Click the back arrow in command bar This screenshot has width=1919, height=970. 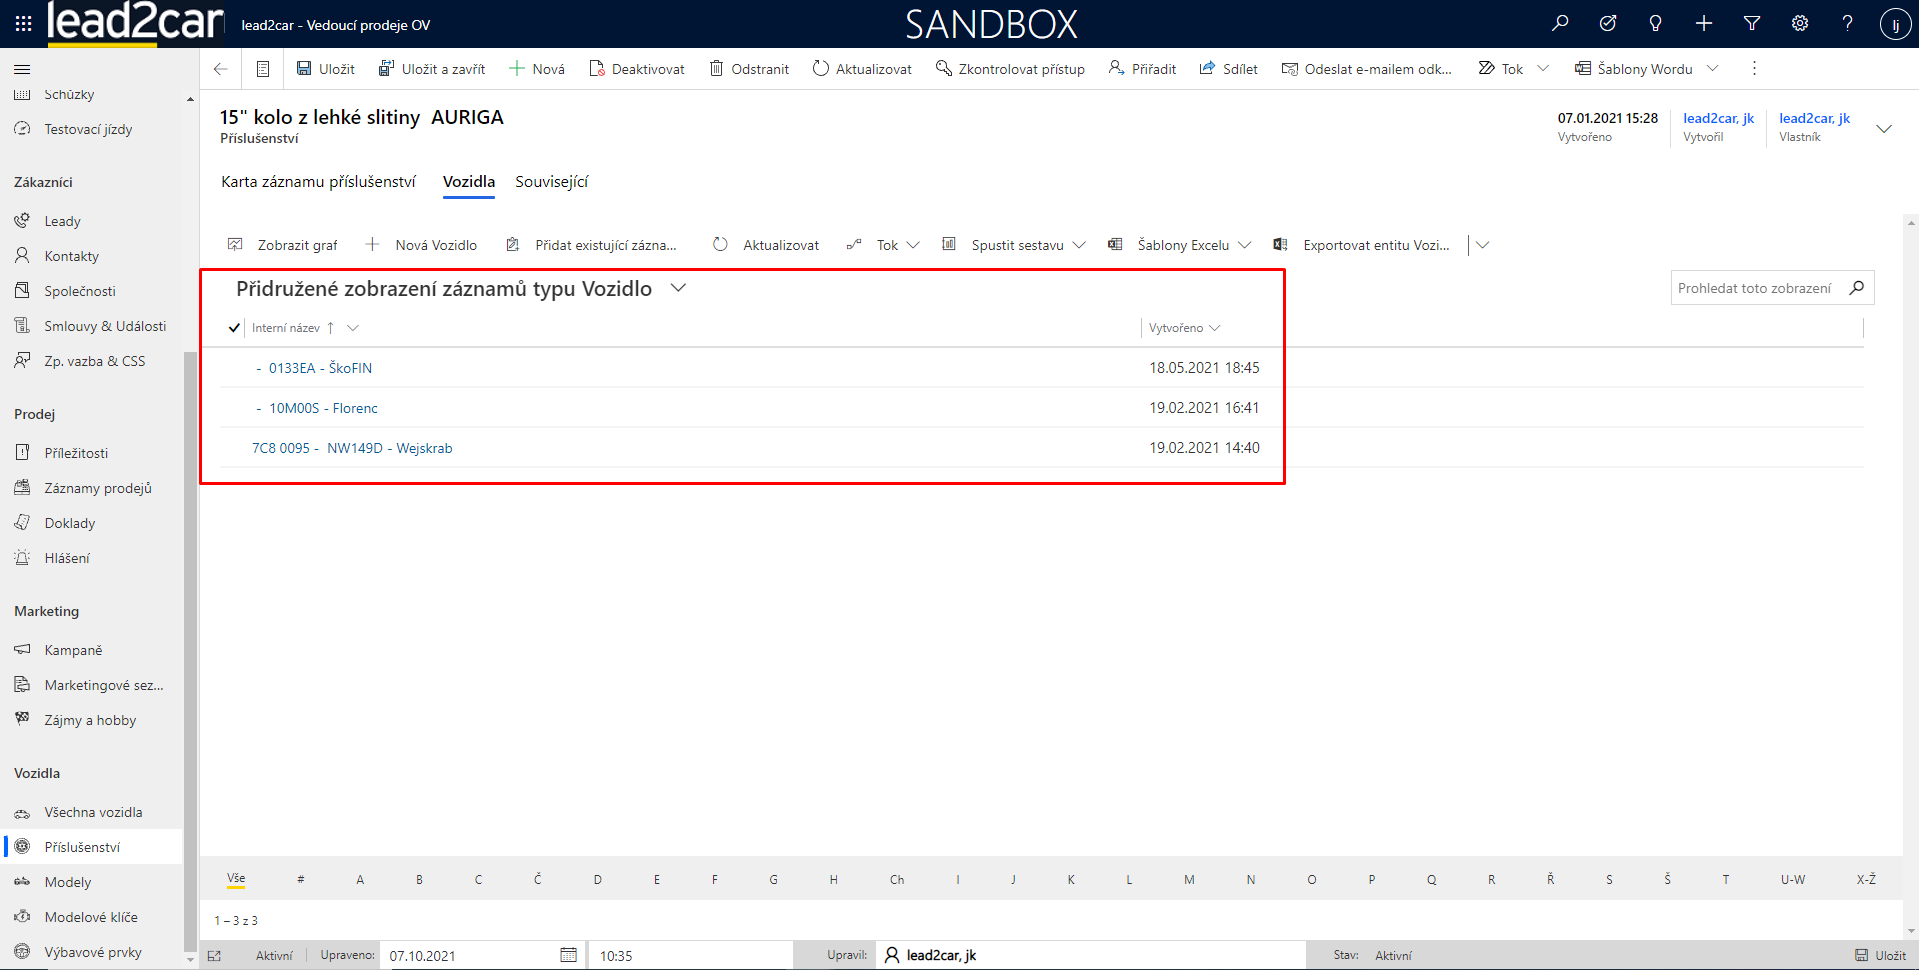point(221,69)
